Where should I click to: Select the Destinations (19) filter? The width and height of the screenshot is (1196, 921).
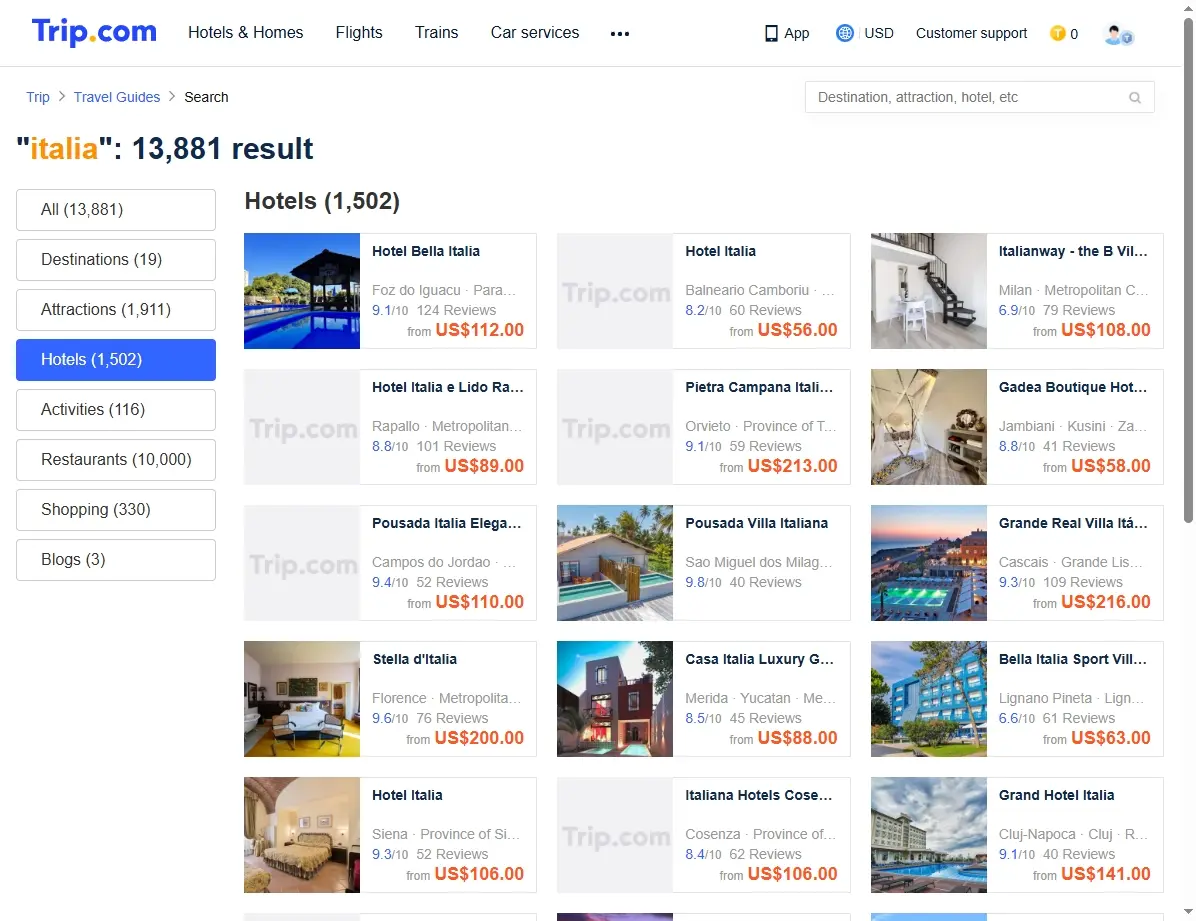[116, 259]
